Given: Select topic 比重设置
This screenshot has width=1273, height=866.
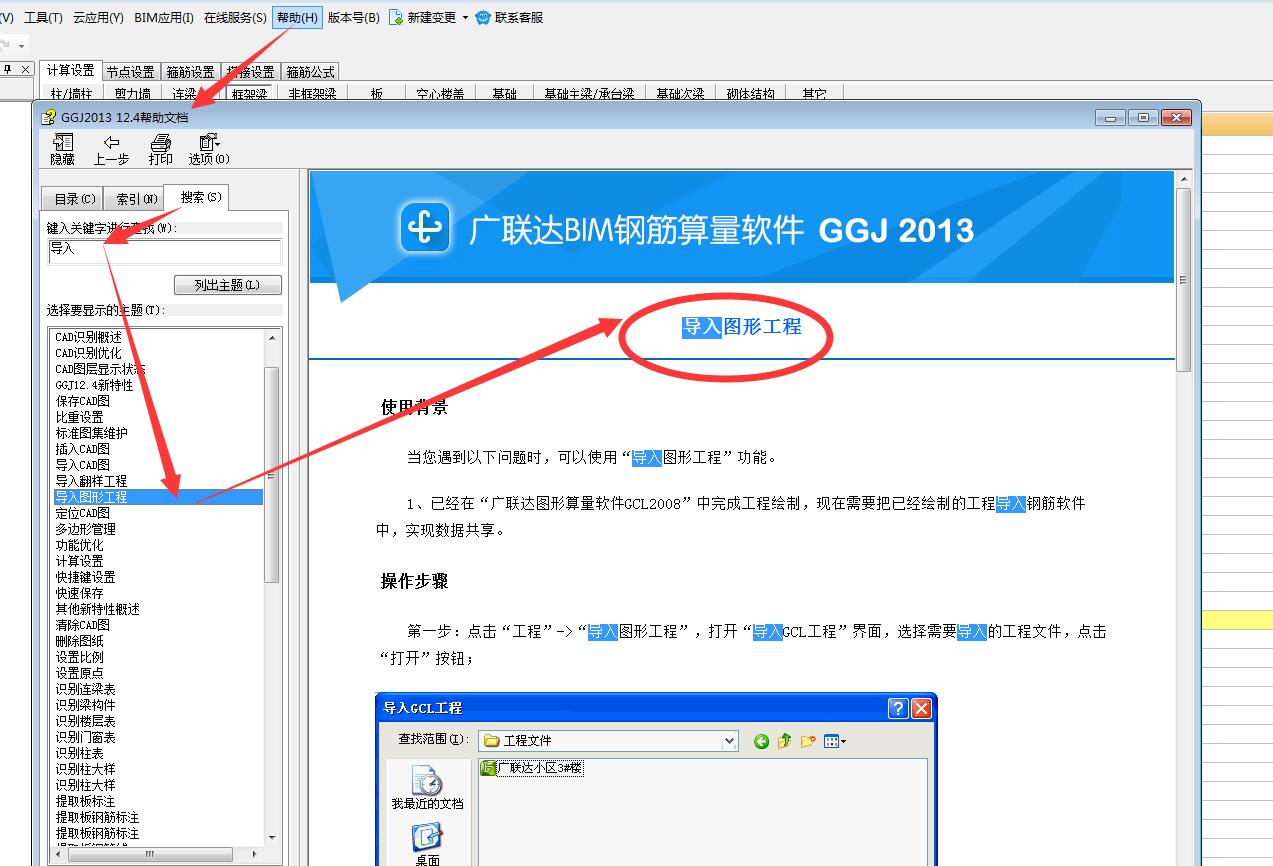Looking at the screenshot, I should 79,417.
